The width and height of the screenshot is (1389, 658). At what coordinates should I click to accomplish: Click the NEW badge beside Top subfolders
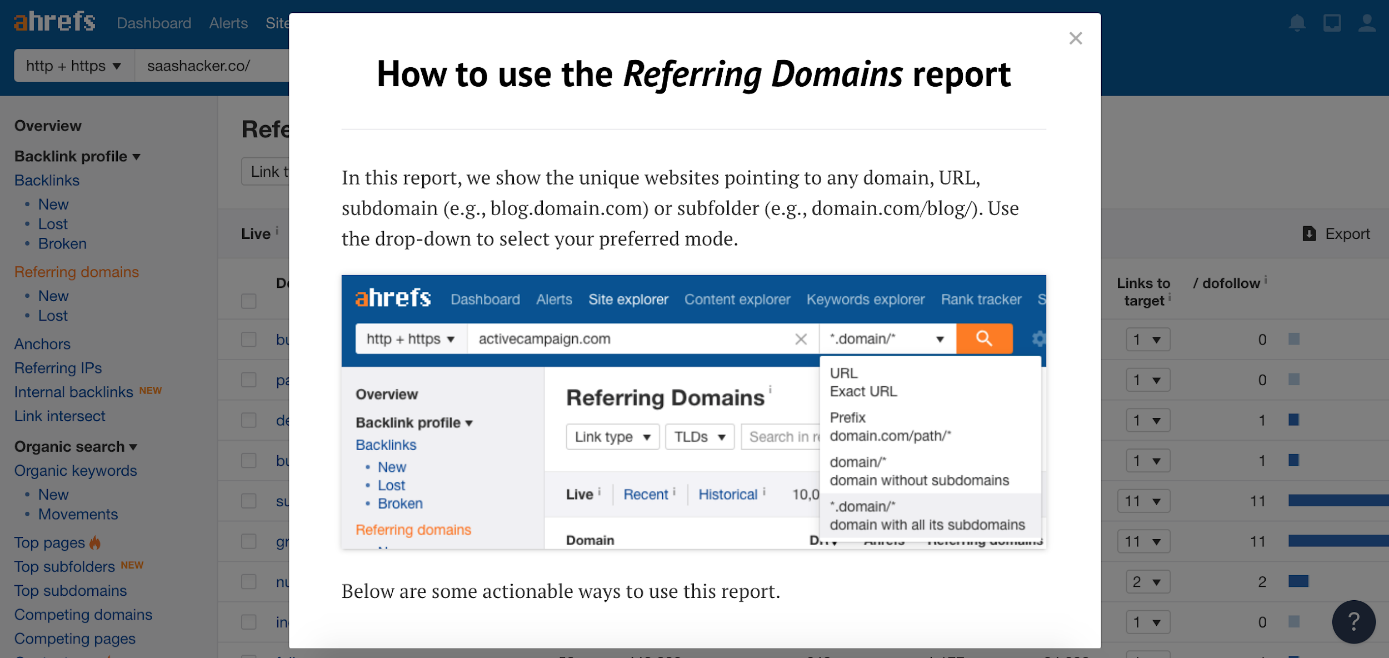pos(132,565)
